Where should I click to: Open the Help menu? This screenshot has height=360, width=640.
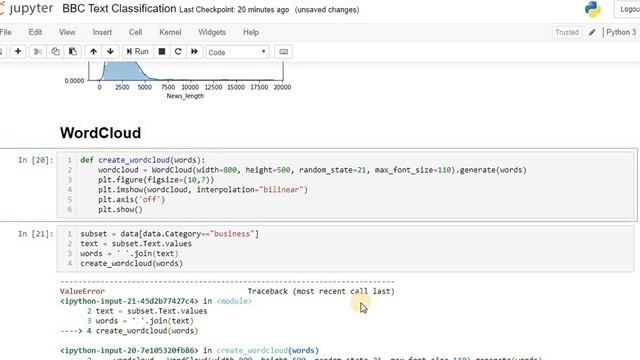coord(251,32)
